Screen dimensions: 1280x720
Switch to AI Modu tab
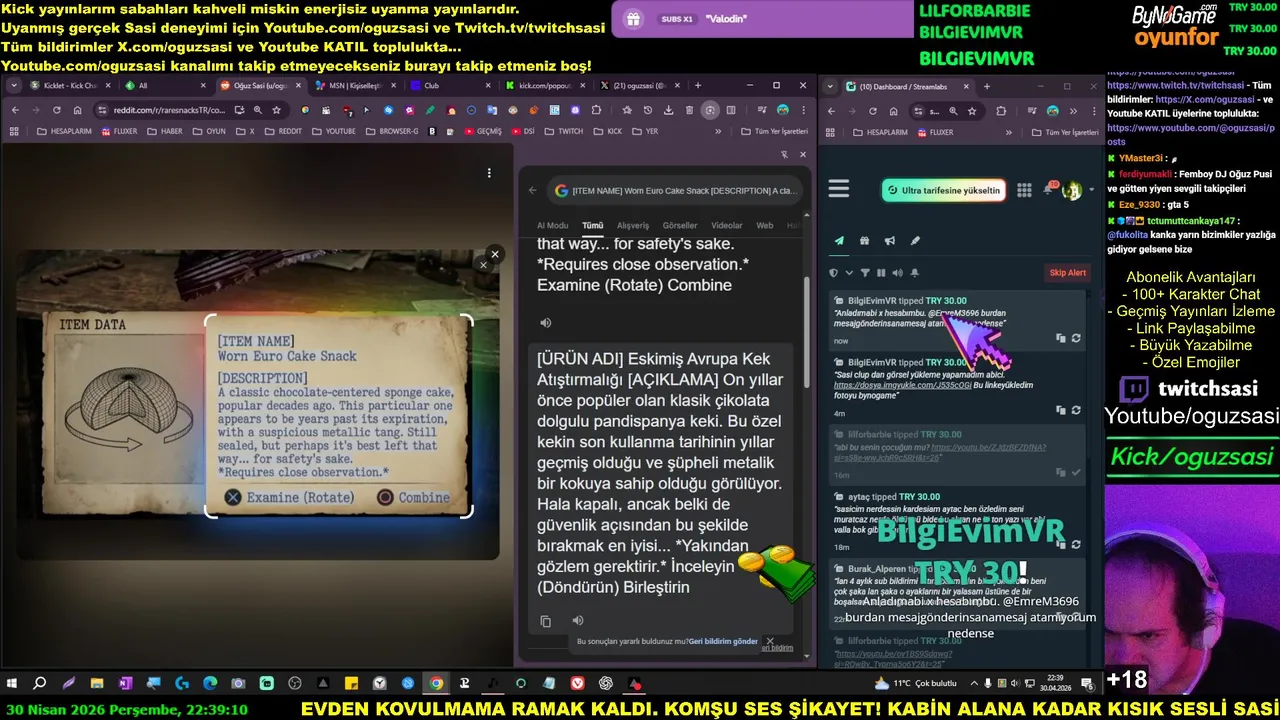(553, 225)
